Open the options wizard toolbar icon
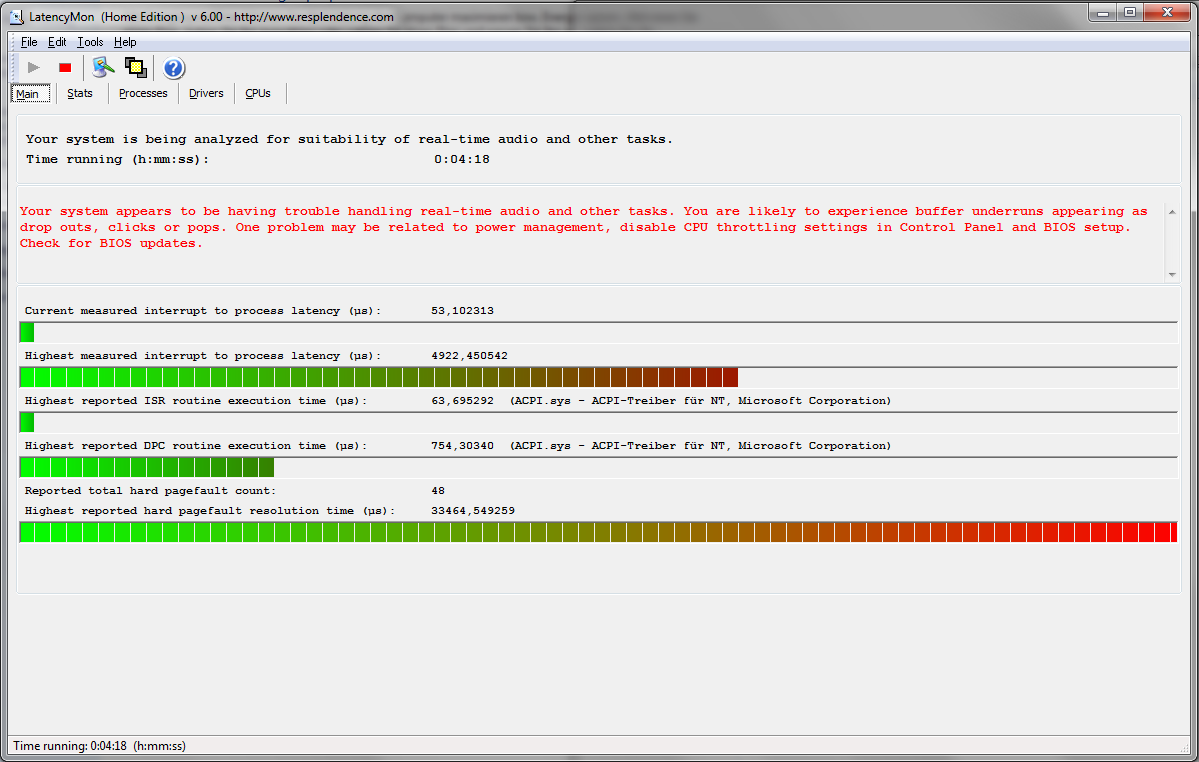Image resolution: width=1199 pixels, height=762 pixels. 103,67
